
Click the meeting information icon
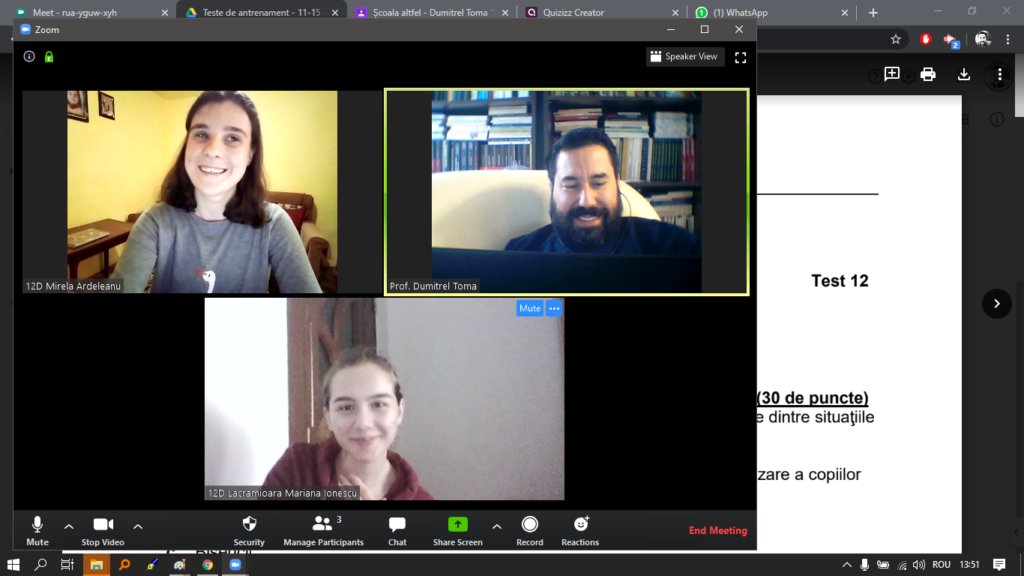tap(29, 57)
